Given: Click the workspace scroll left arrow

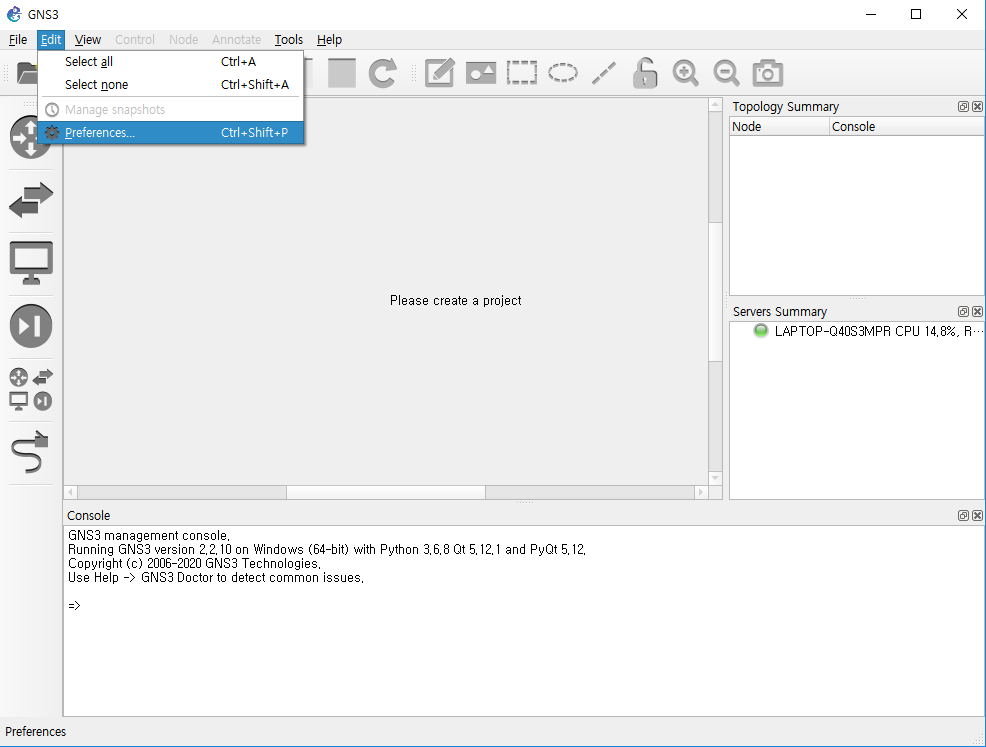Looking at the screenshot, I should click(70, 492).
